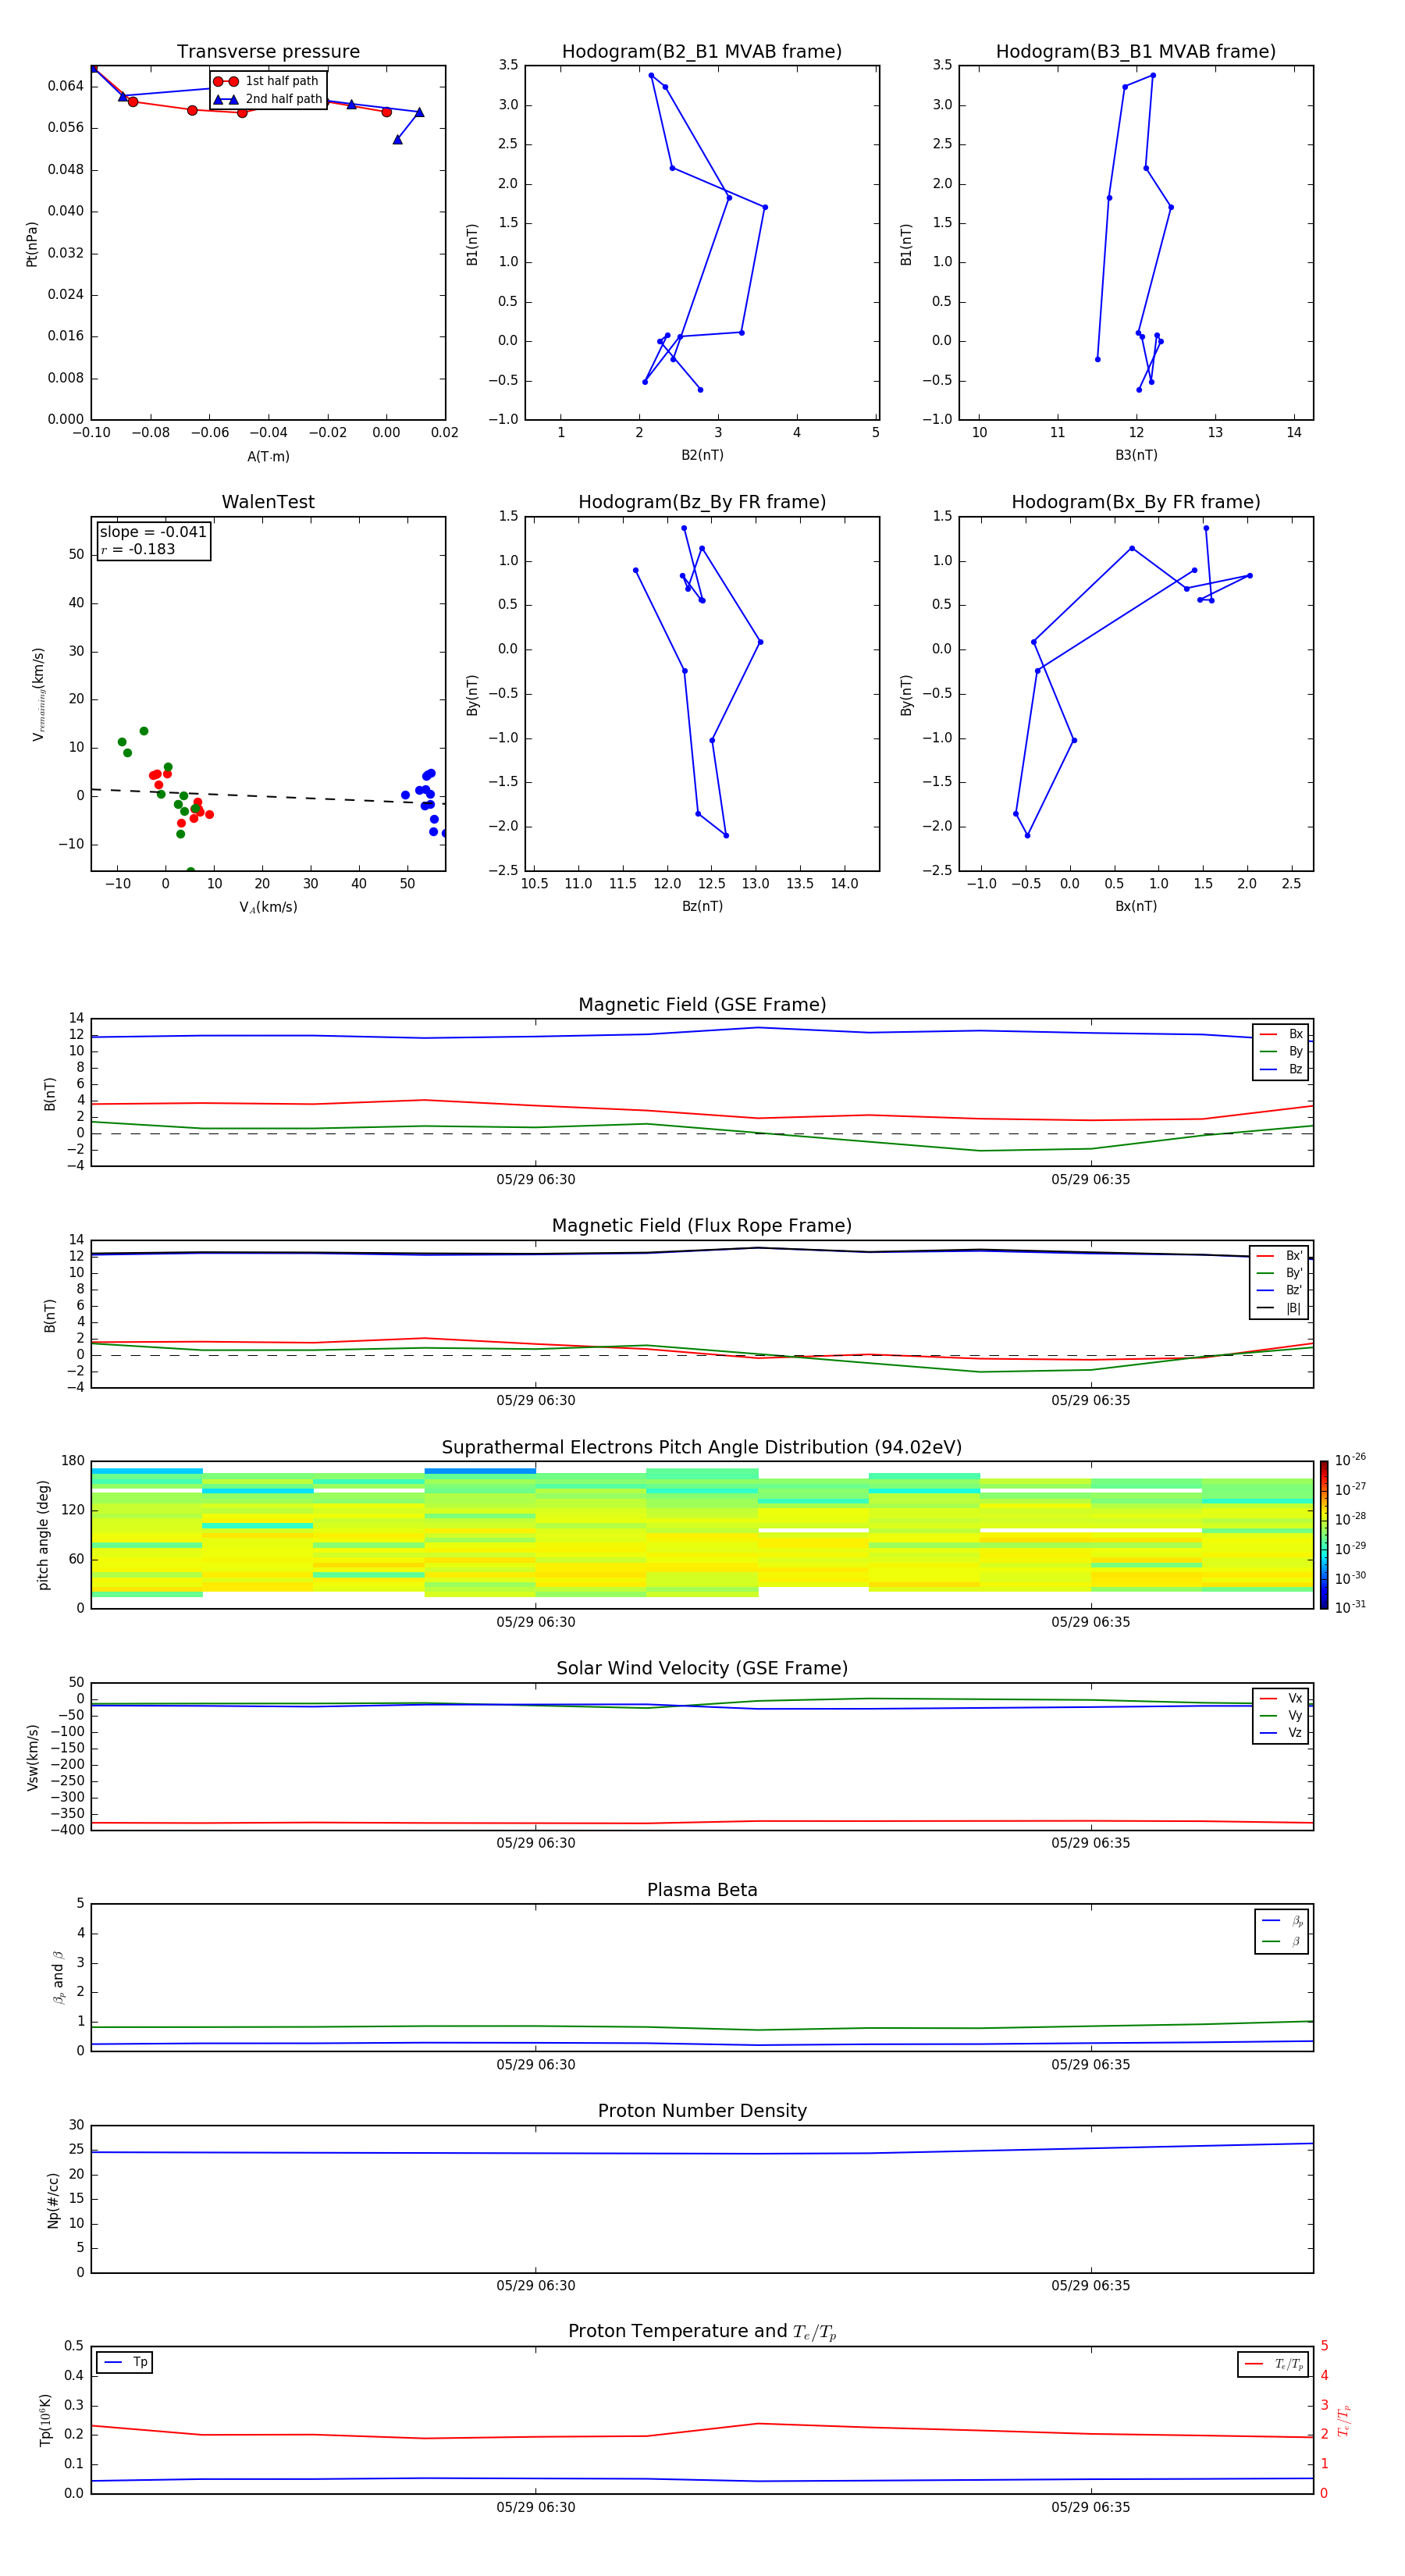Click 'pitch angle (deg)' axis label

43,1535
